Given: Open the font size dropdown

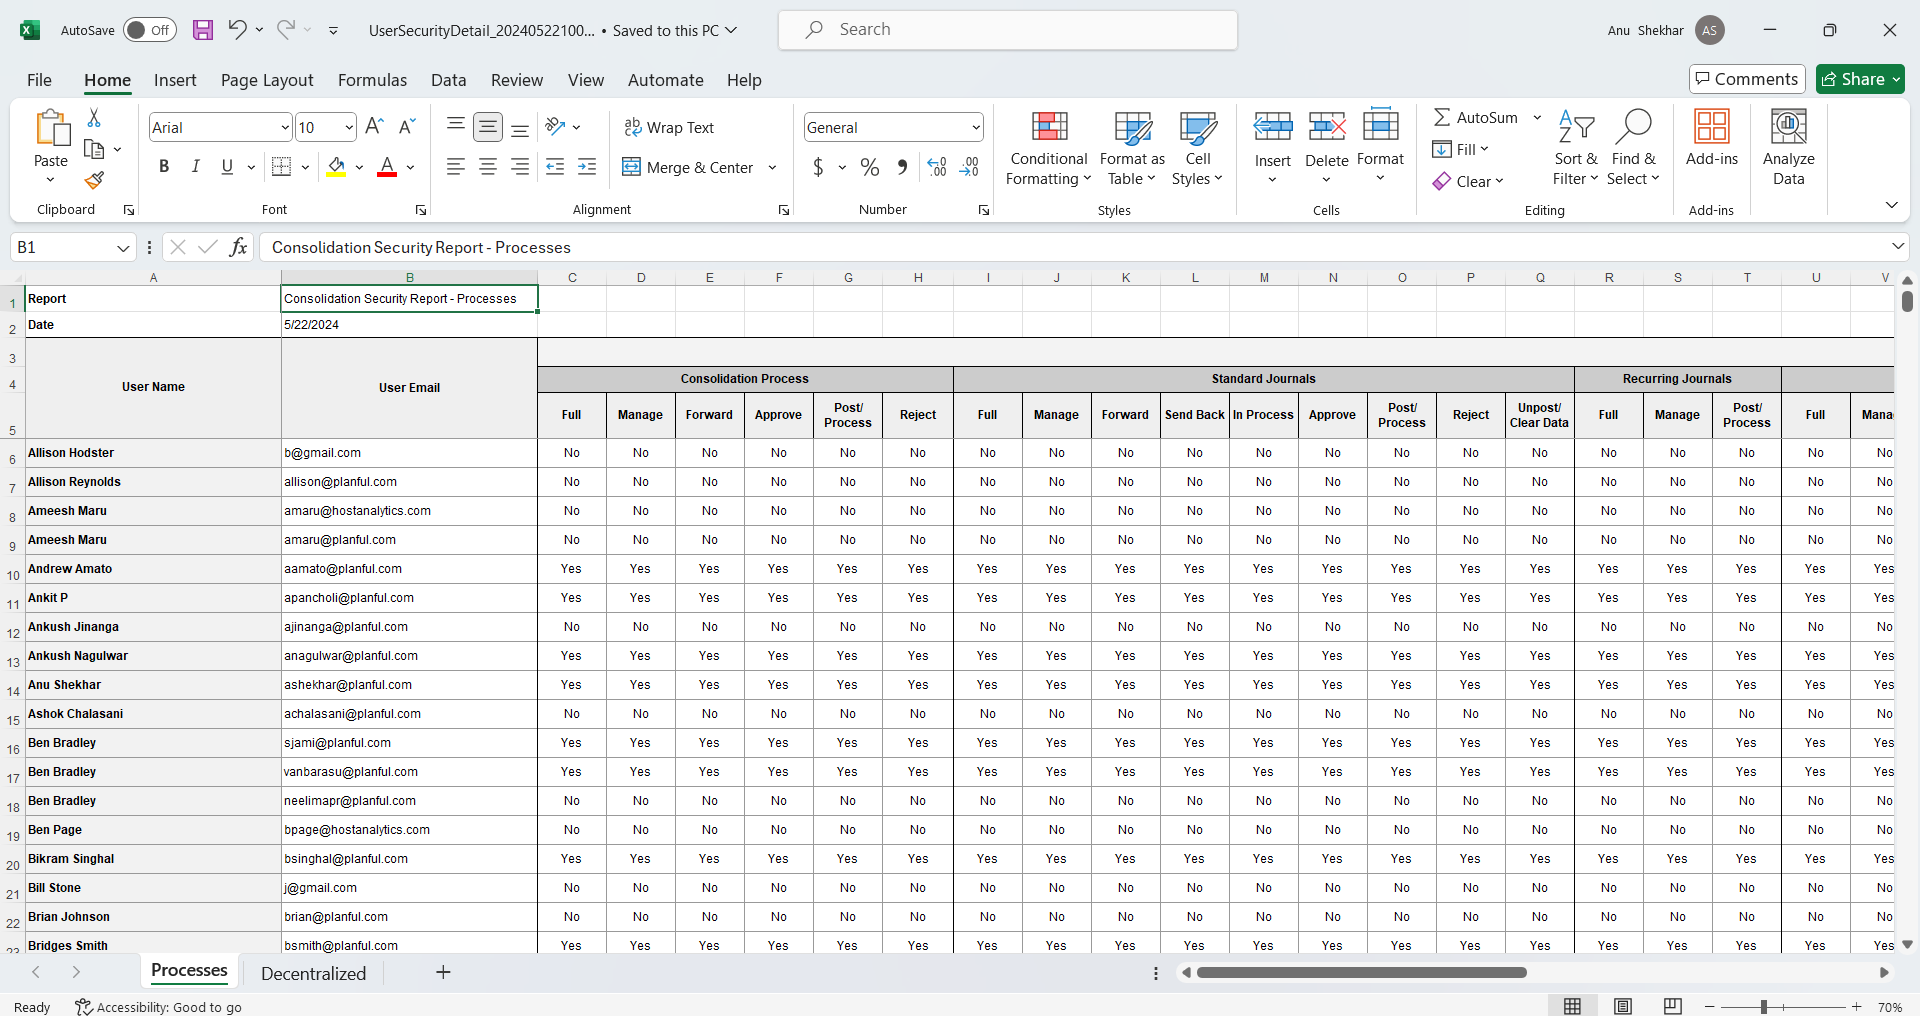Looking at the screenshot, I should tap(349, 127).
